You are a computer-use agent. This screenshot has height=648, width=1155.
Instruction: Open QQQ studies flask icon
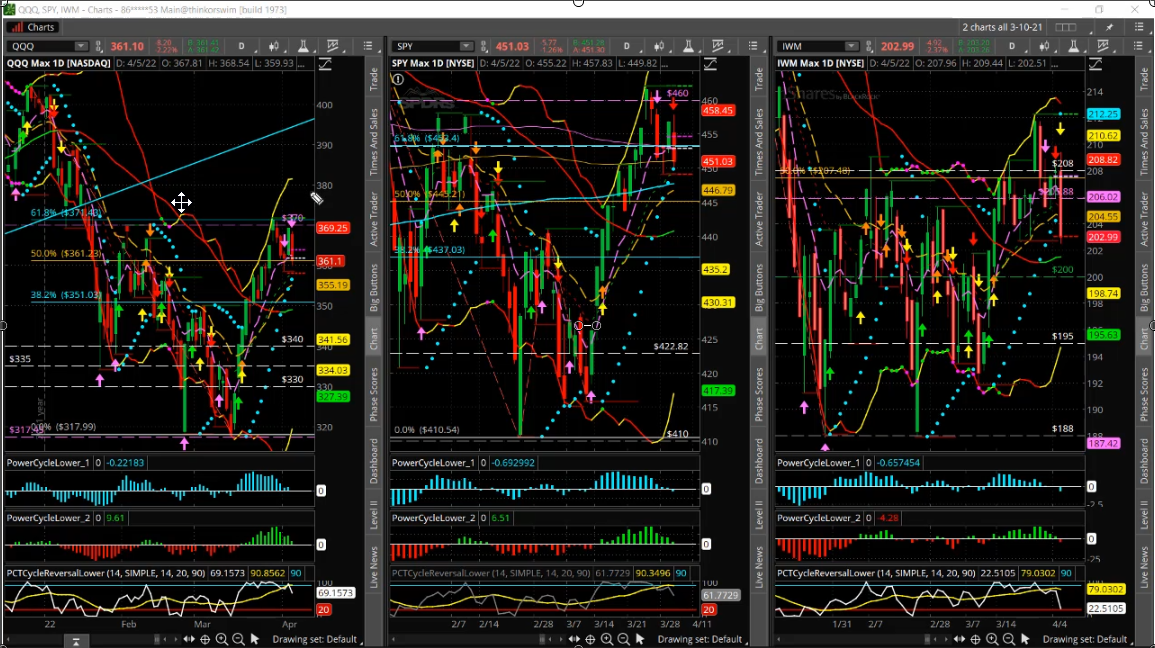tap(303, 46)
